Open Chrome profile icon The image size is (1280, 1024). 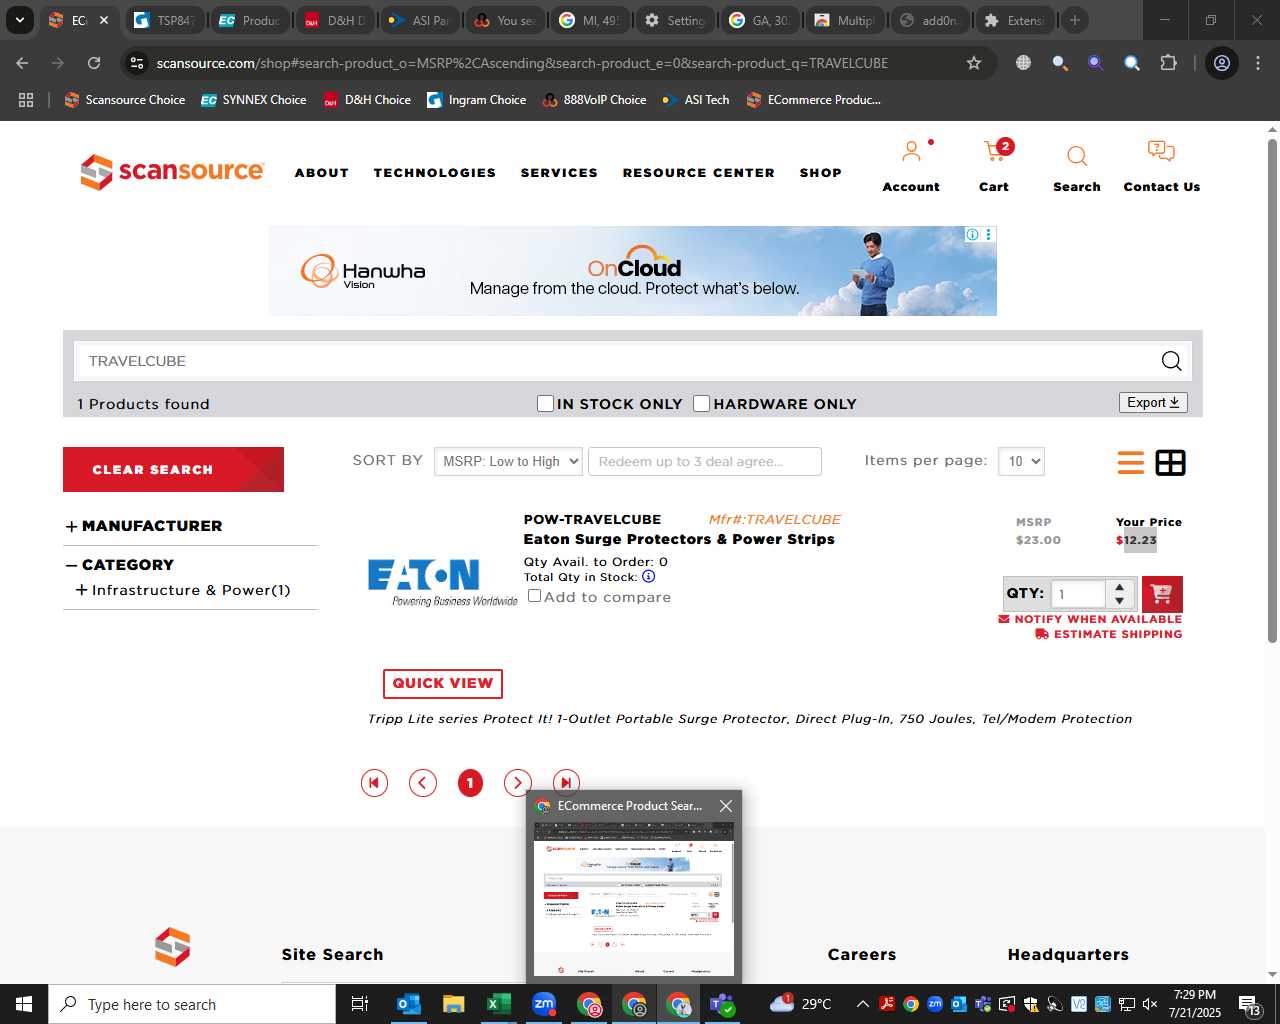pos(1222,63)
